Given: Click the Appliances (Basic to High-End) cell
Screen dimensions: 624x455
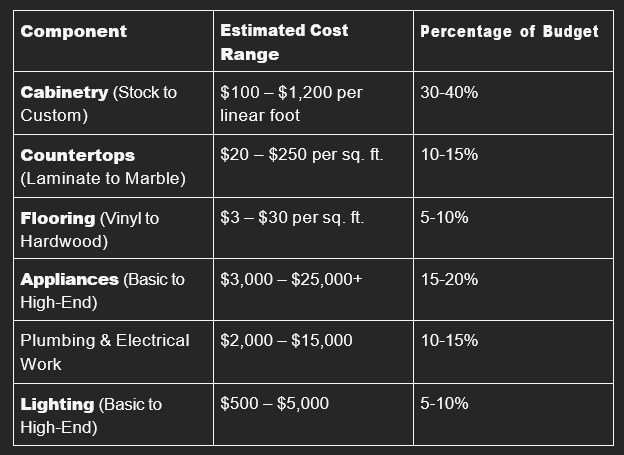Looking at the screenshot, I should pyautogui.click(x=102, y=291).
